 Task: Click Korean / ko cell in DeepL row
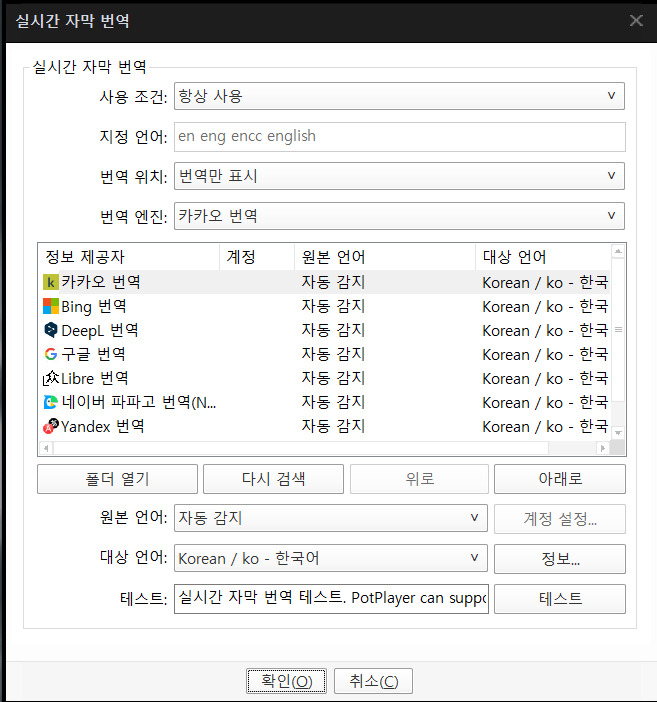click(545, 330)
